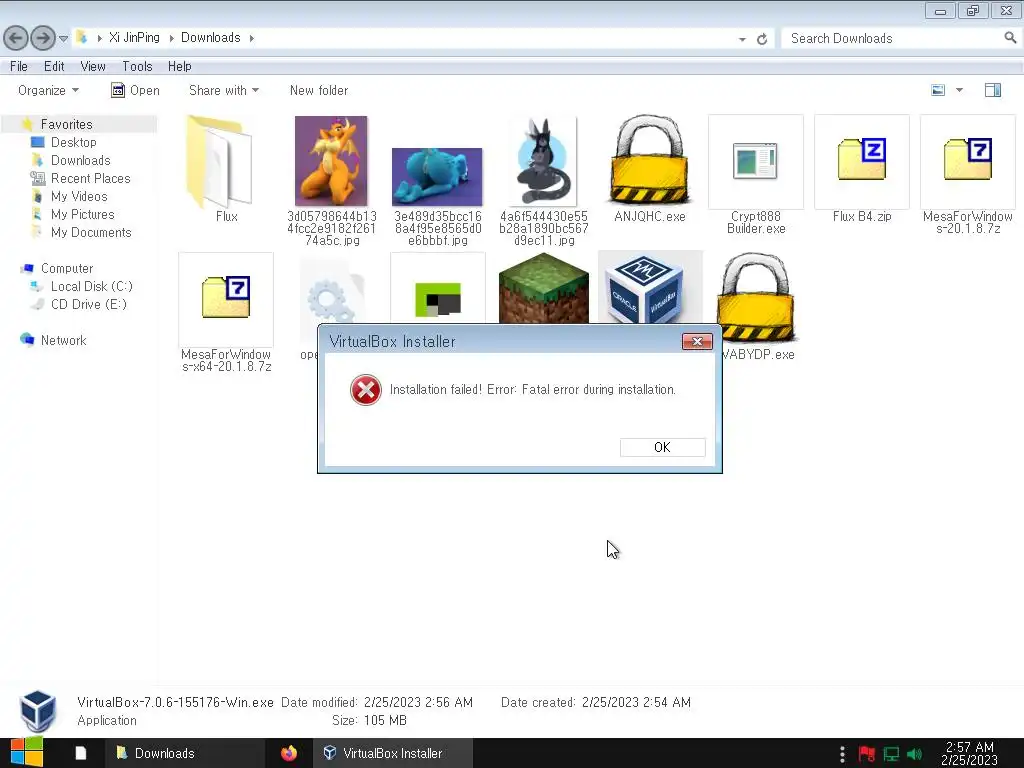Select Local Disk (C:) in the sidebar
This screenshot has width=1024, height=768.
point(91,287)
